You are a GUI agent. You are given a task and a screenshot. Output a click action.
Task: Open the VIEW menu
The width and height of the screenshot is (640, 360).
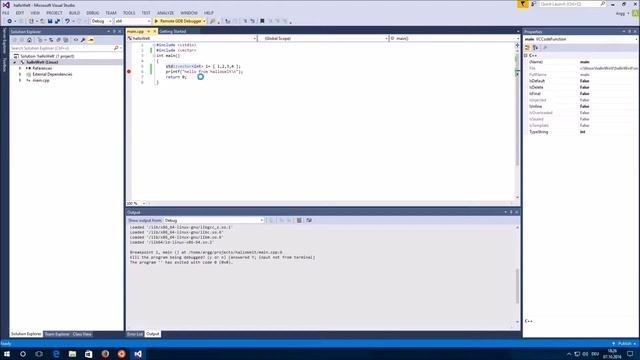[x=35, y=13]
